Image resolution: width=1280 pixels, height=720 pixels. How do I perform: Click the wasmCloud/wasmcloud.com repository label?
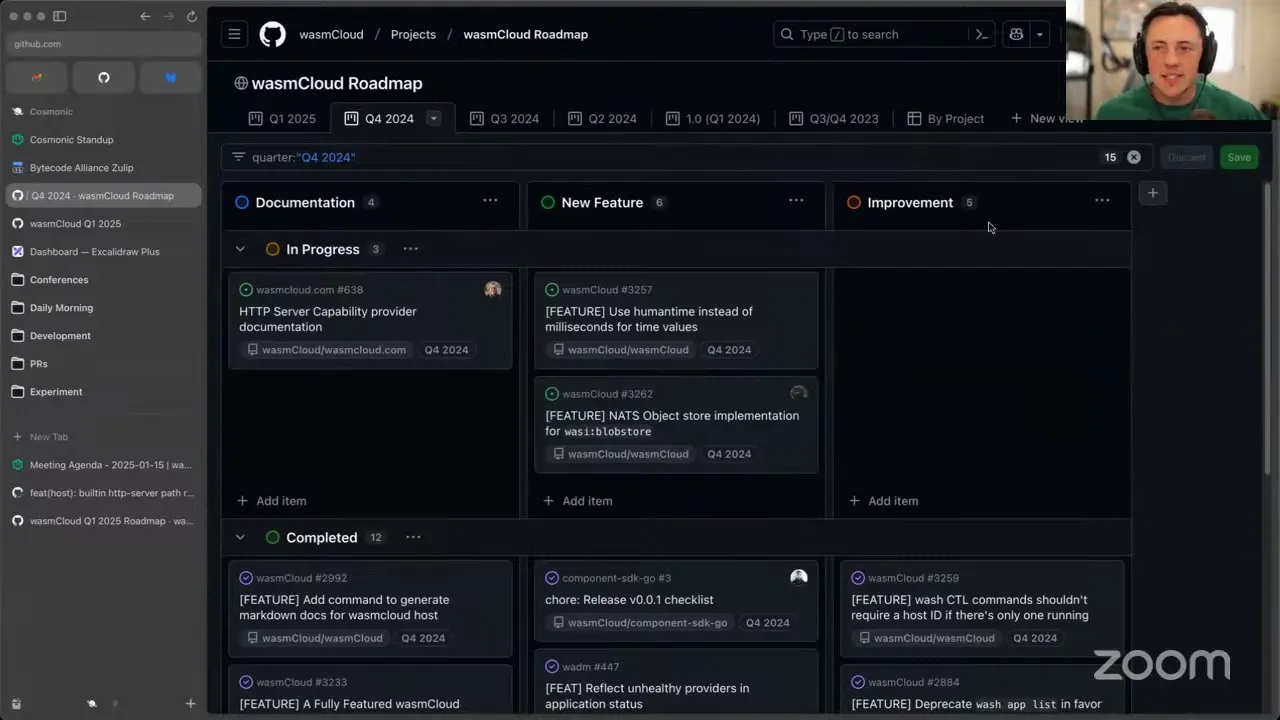(326, 350)
